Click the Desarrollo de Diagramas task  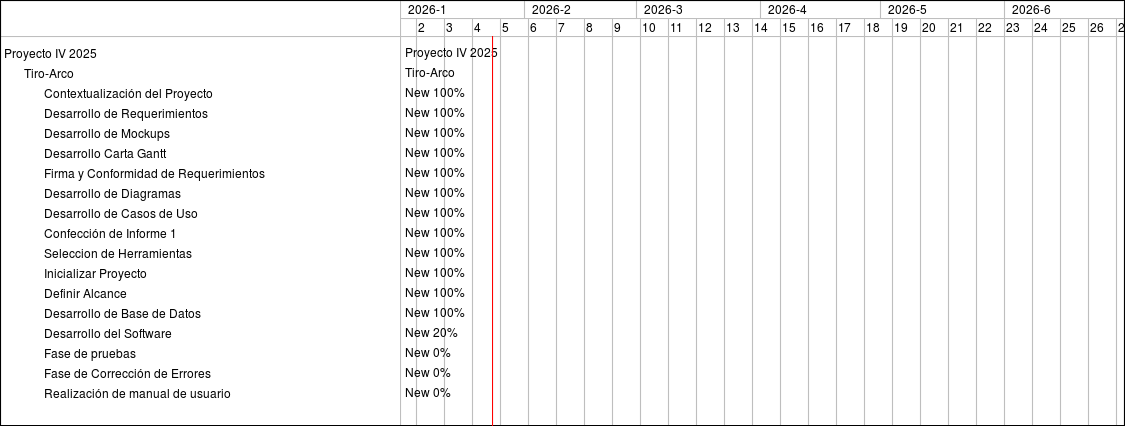[112, 194]
